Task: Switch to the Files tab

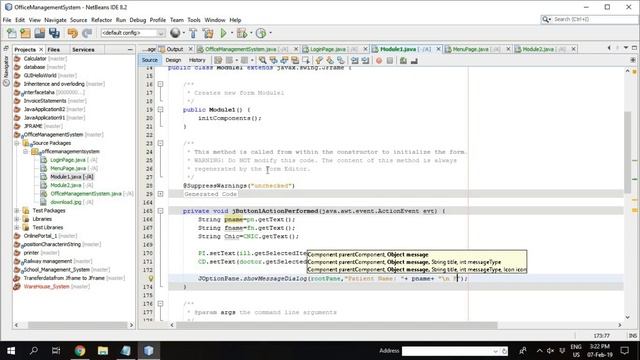Action: (x=53, y=49)
